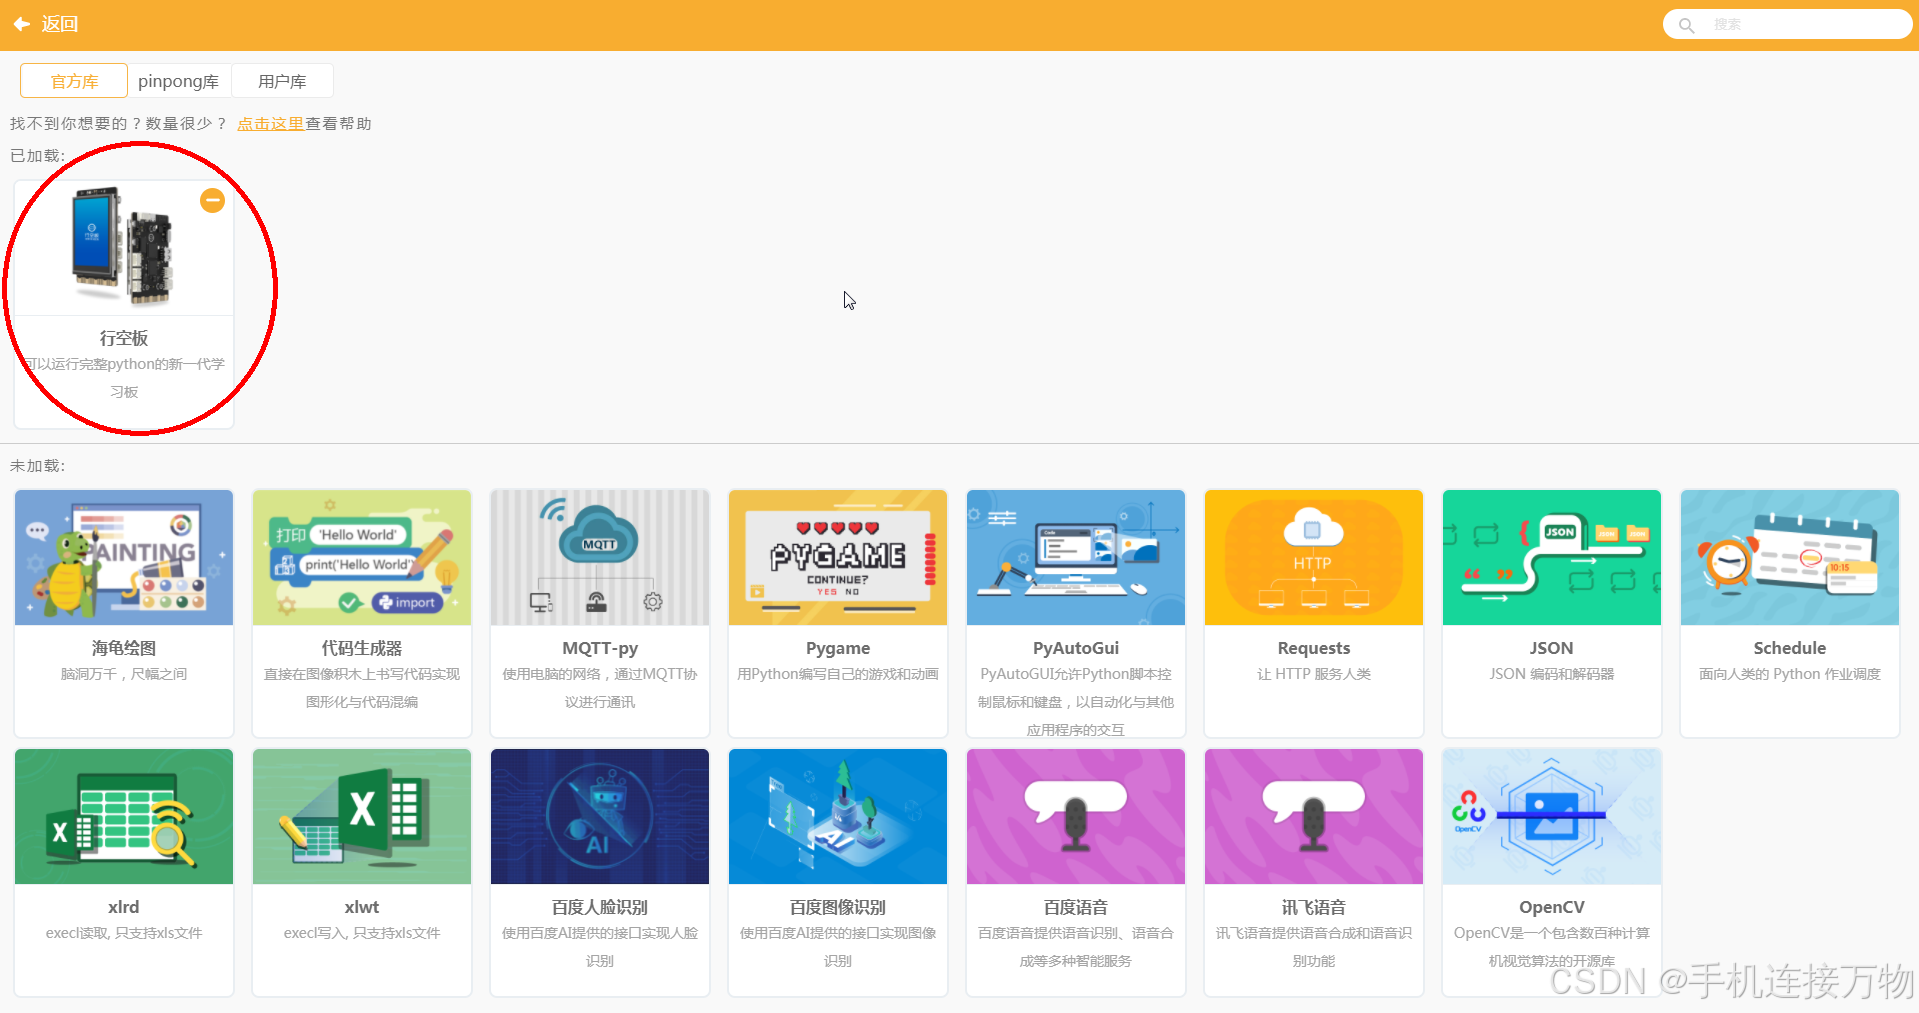Click the 百度人脸识别 title text

click(x=600, y=907)
